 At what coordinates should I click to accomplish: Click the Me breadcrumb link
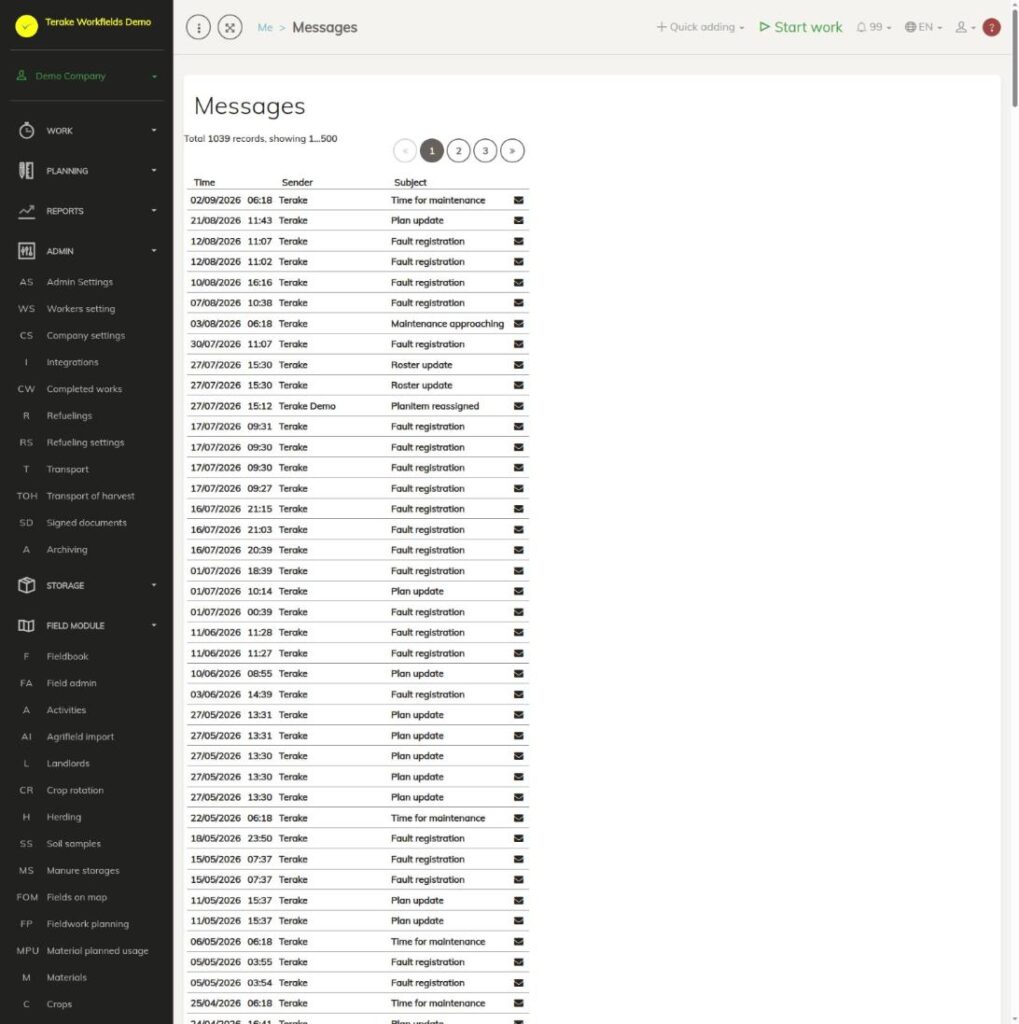pos(265,27)
